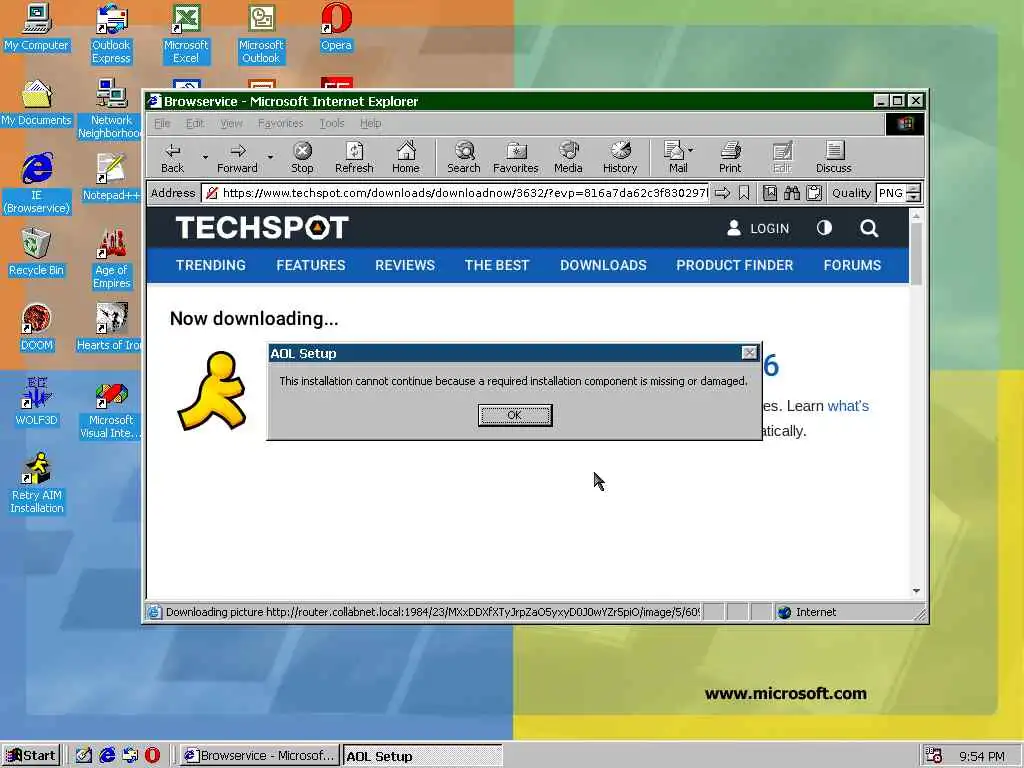Select the Notepad++ desktop icon

tap(111, 178)
